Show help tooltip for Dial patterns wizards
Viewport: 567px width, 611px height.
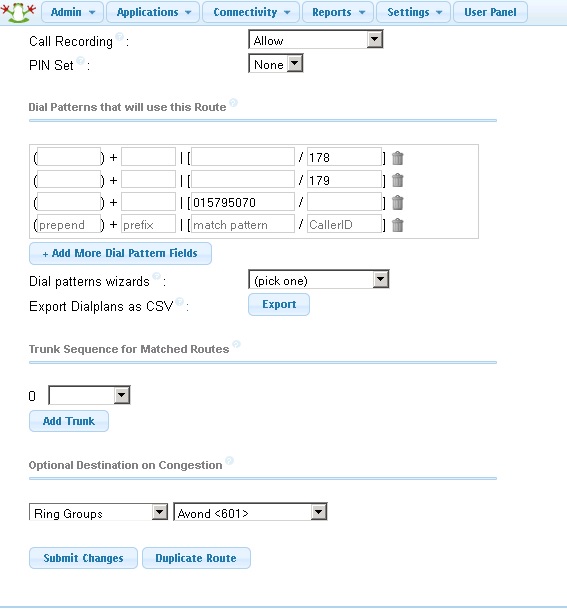point(156,276)
